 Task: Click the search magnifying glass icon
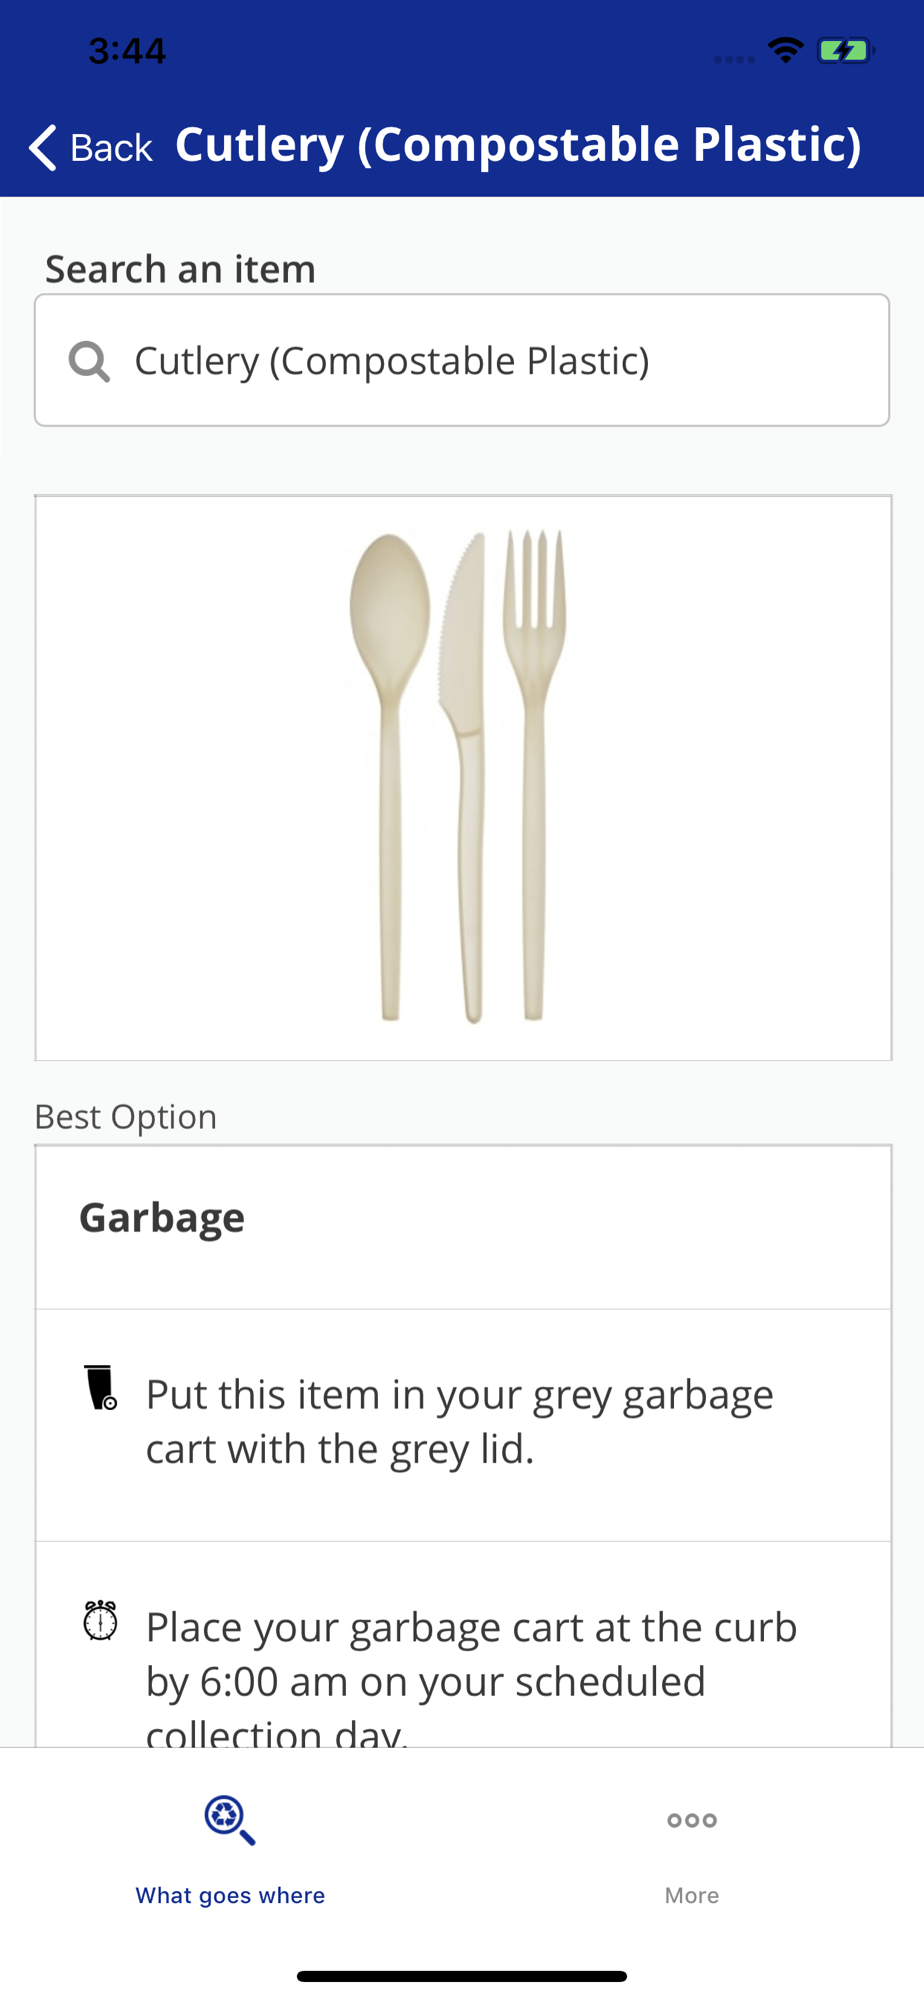click(89, 361)
